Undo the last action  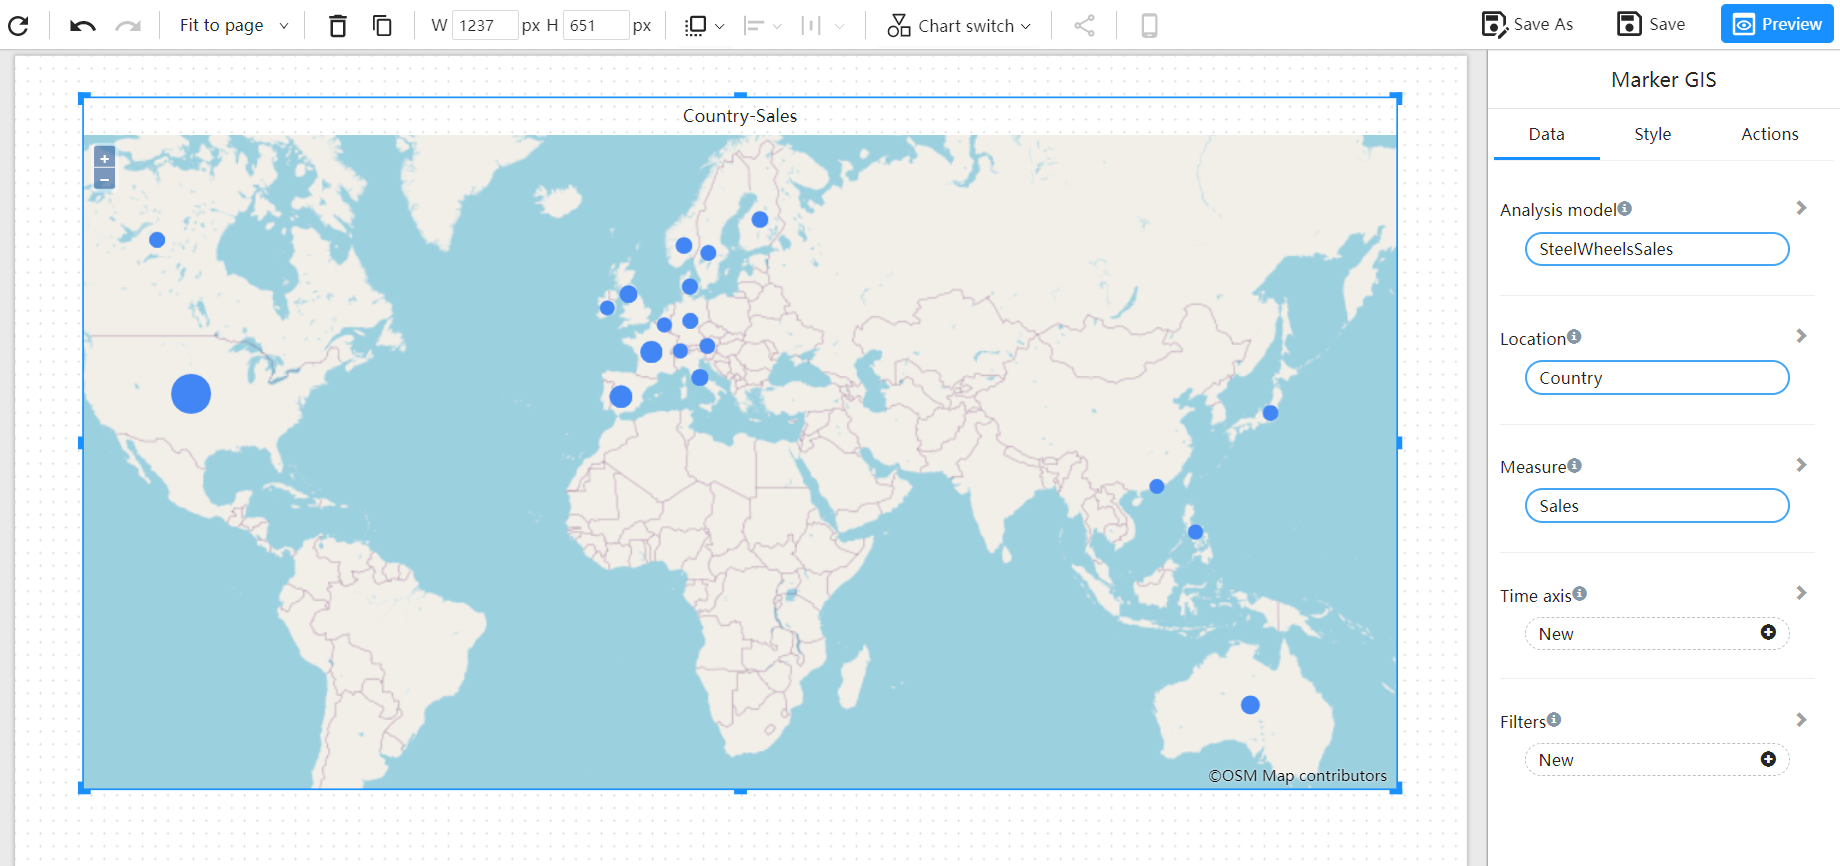(x=82, y=25)
